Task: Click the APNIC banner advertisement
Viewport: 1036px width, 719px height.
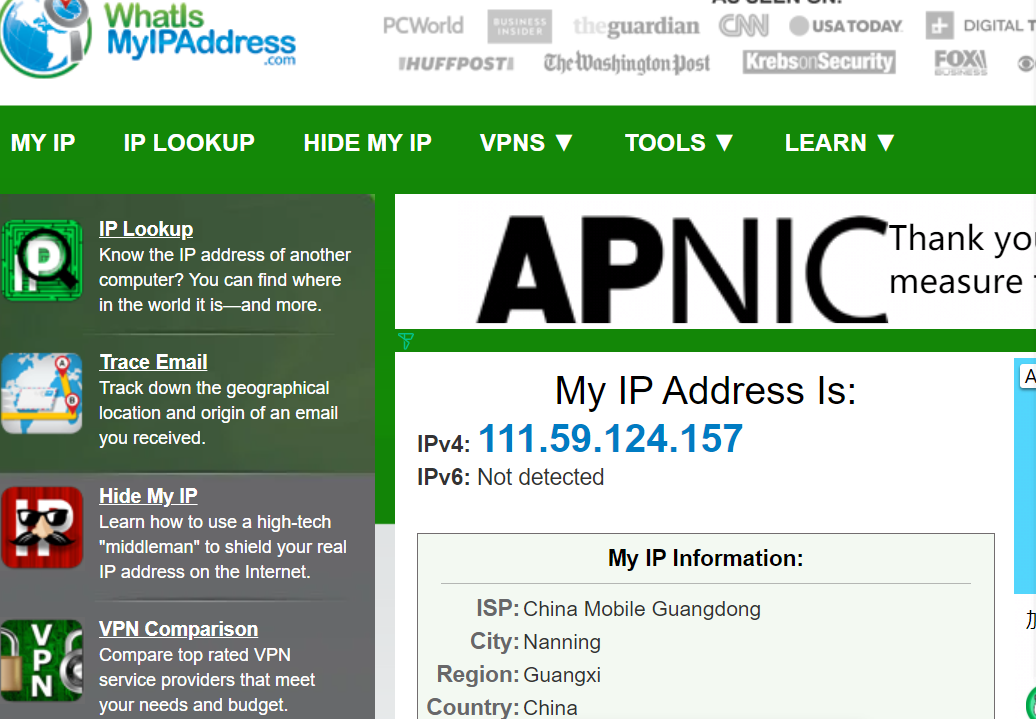Action: click(x=716, y=262)
